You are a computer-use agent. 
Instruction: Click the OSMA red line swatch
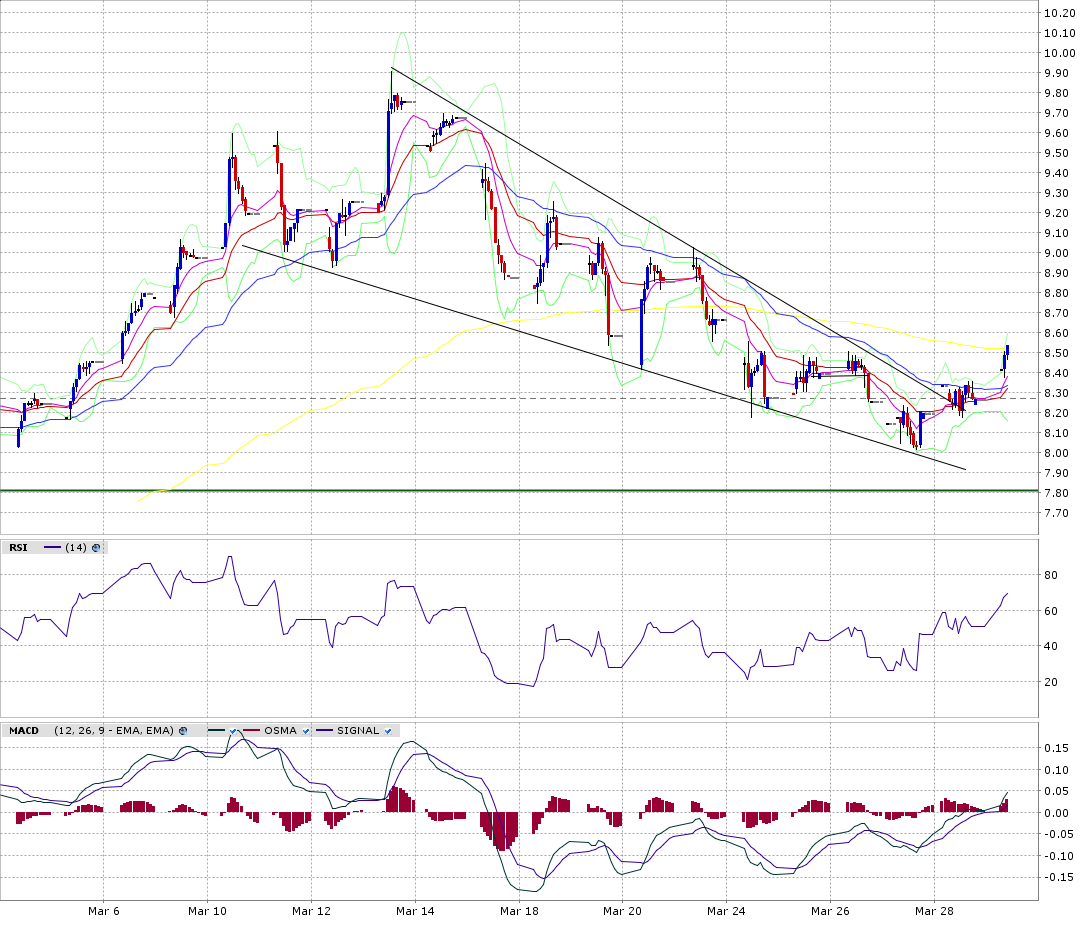[249, 731]
